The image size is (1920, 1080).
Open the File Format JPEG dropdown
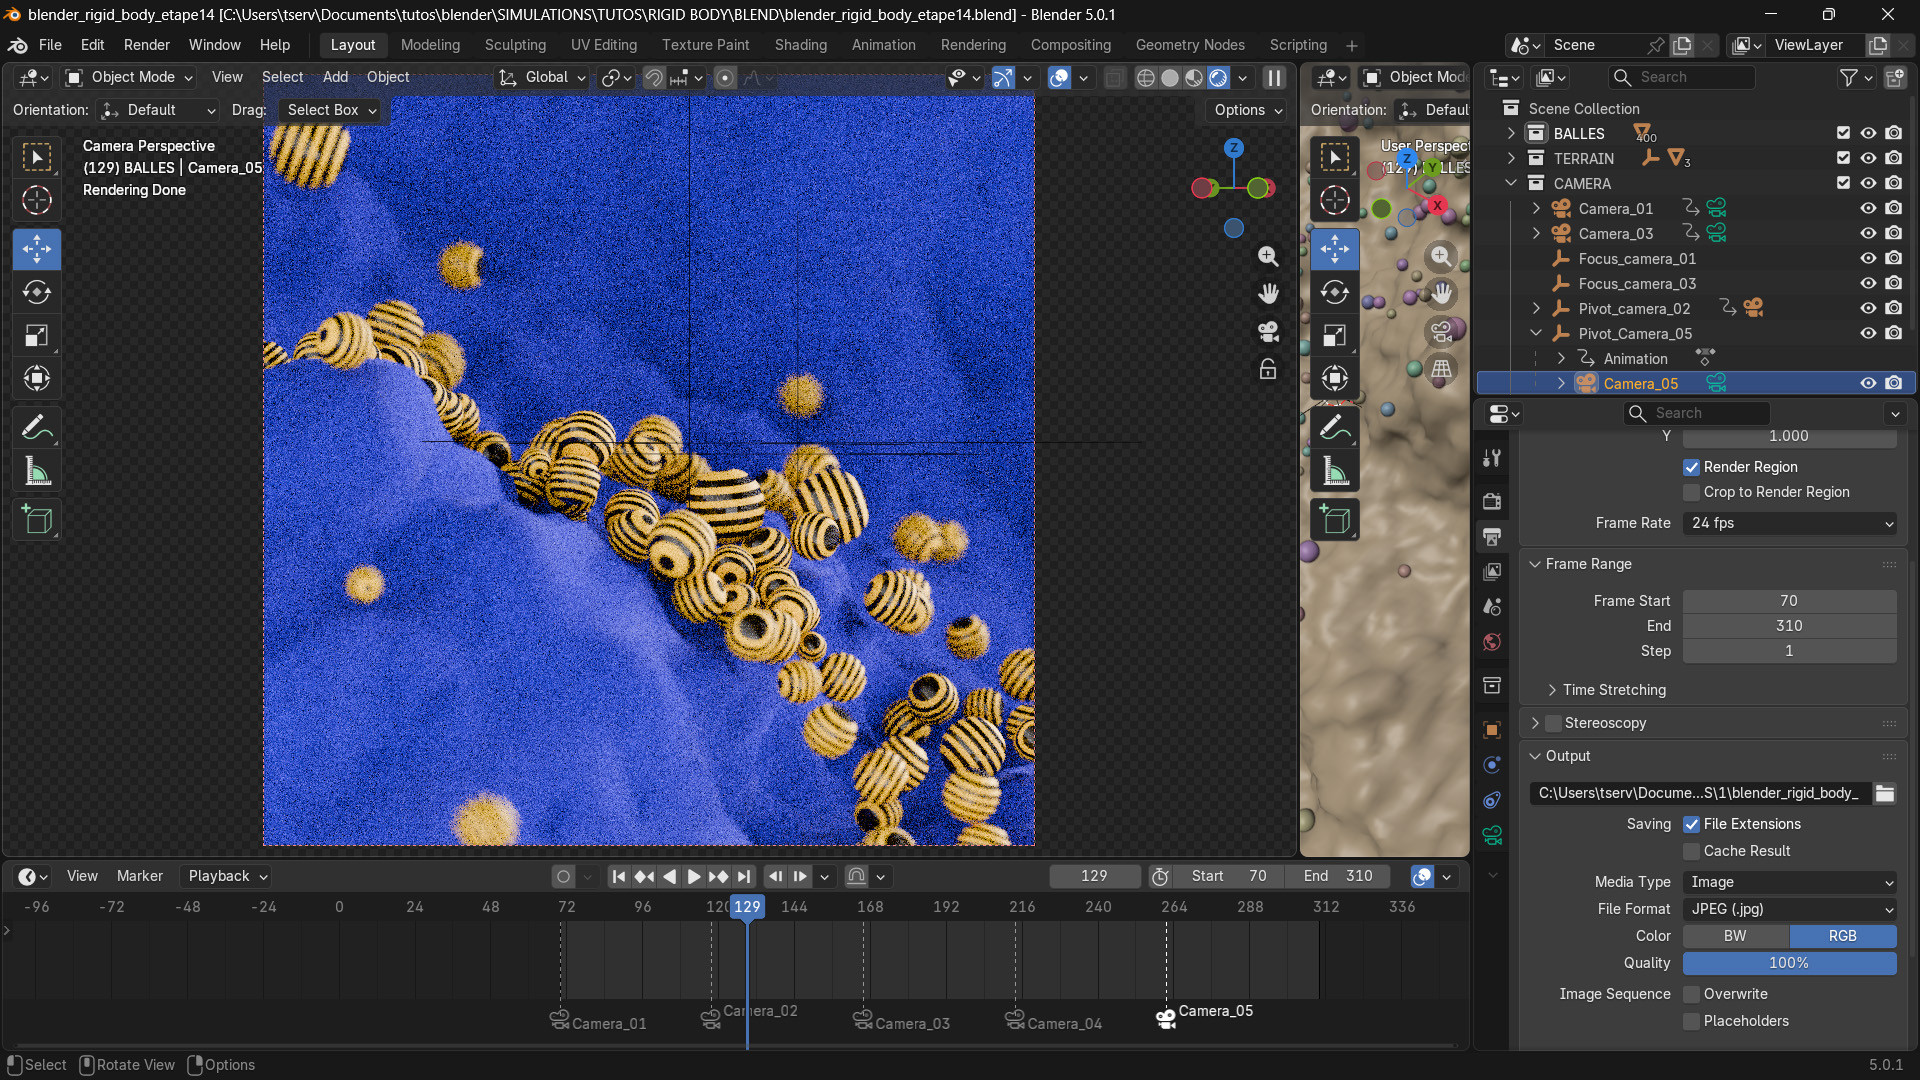pyautogui.click(x=1789, y=909)
